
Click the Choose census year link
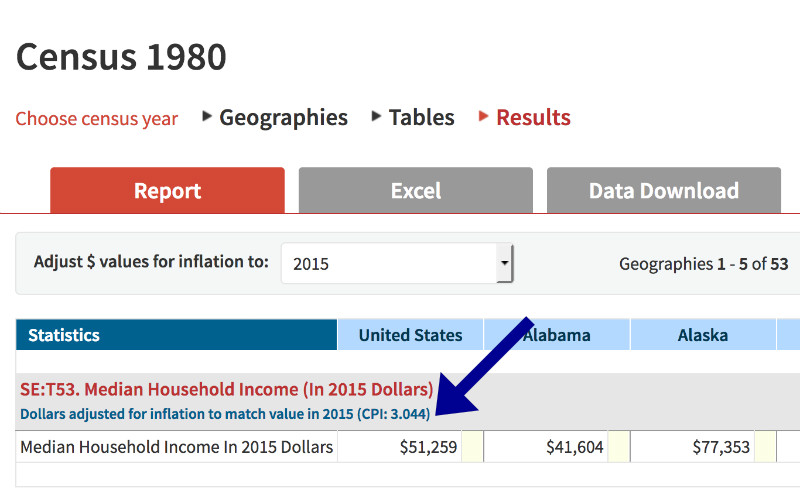click(x=96, y=119)
